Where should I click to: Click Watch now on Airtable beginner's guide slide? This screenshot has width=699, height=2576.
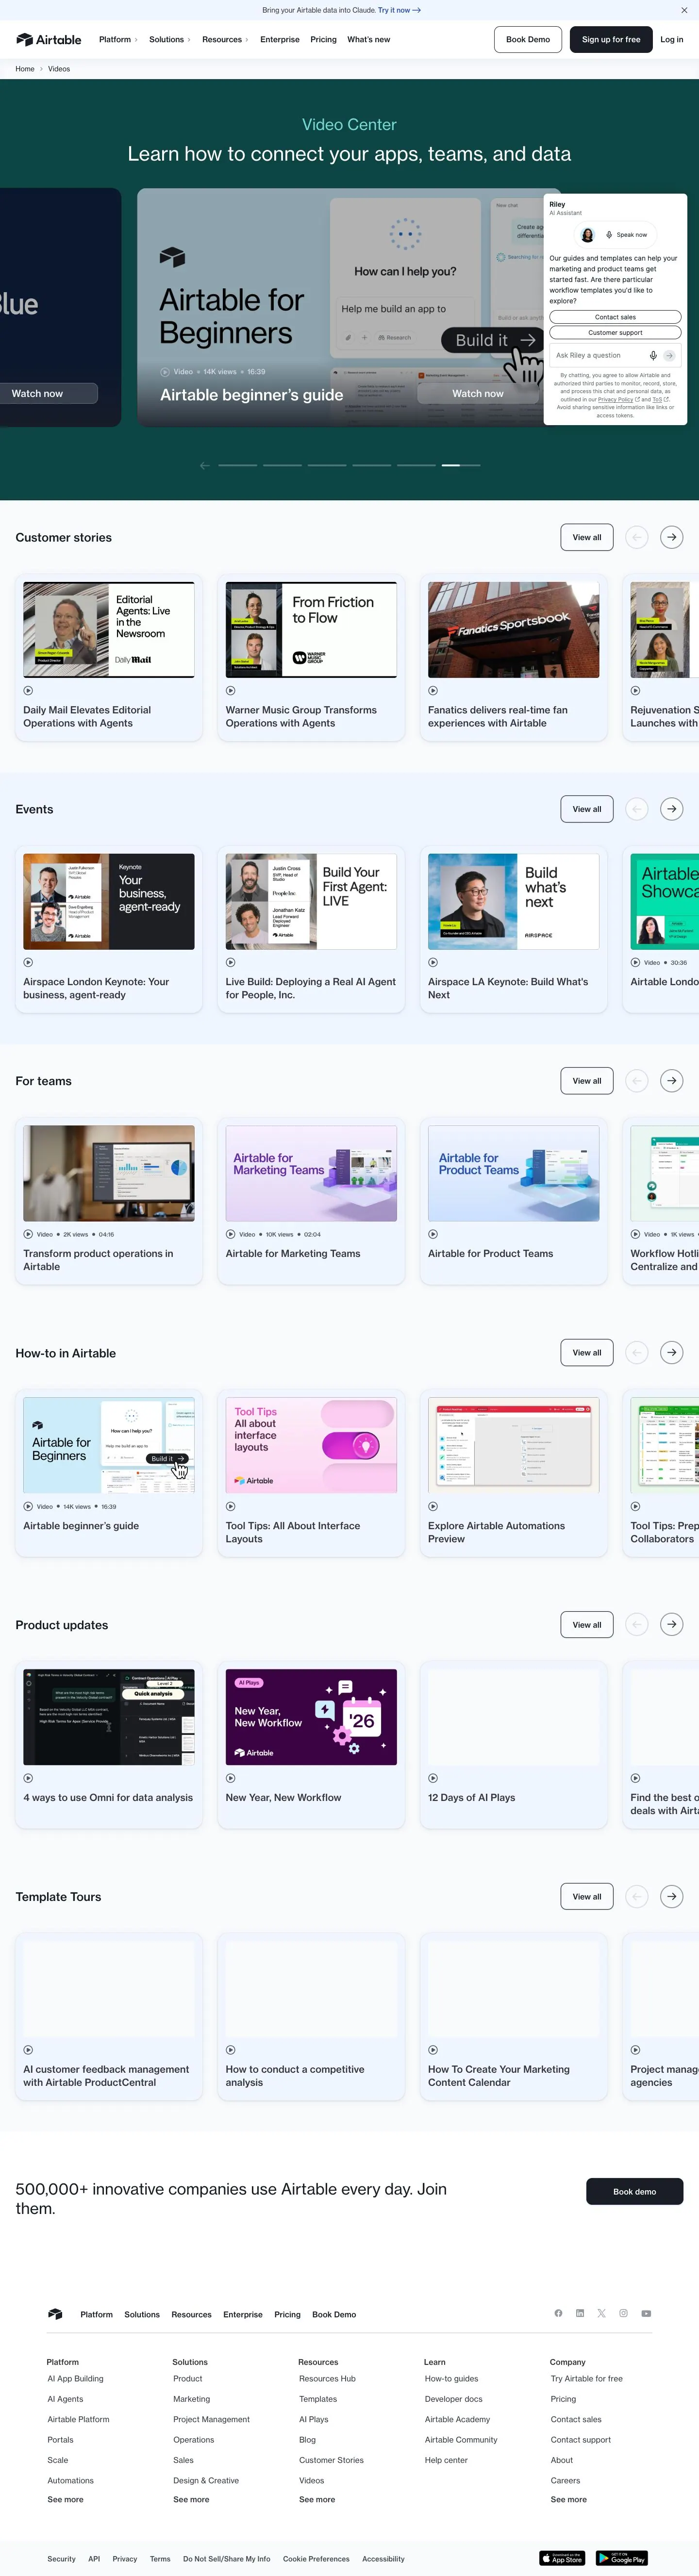pos(478,394)
